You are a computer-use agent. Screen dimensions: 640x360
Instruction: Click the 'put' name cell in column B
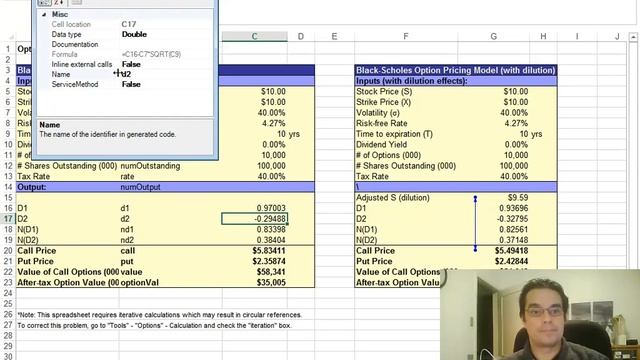pyautogui.click(x=127, y=261)
